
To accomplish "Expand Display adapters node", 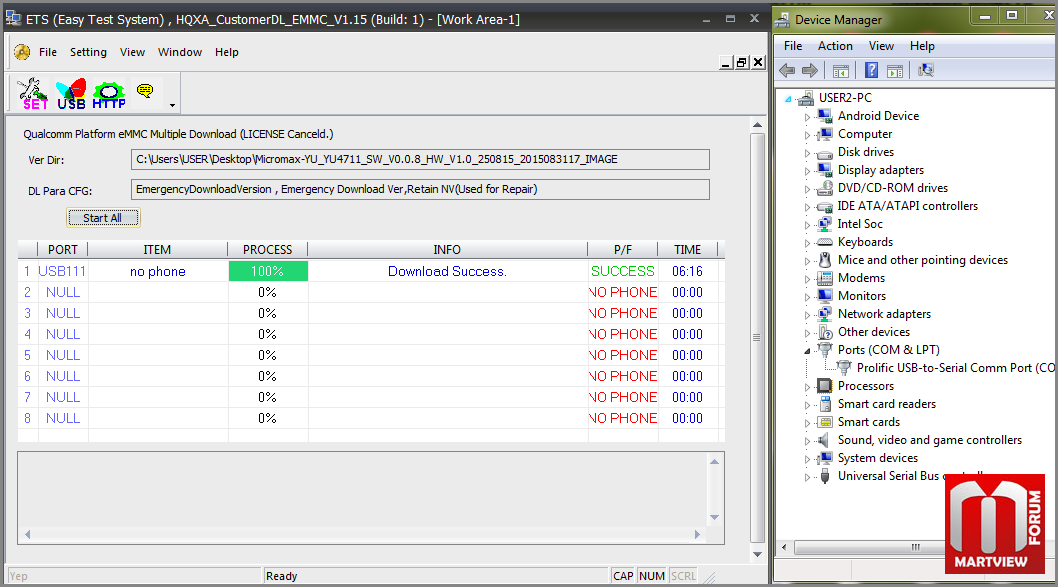I will (x=807, y=171).
